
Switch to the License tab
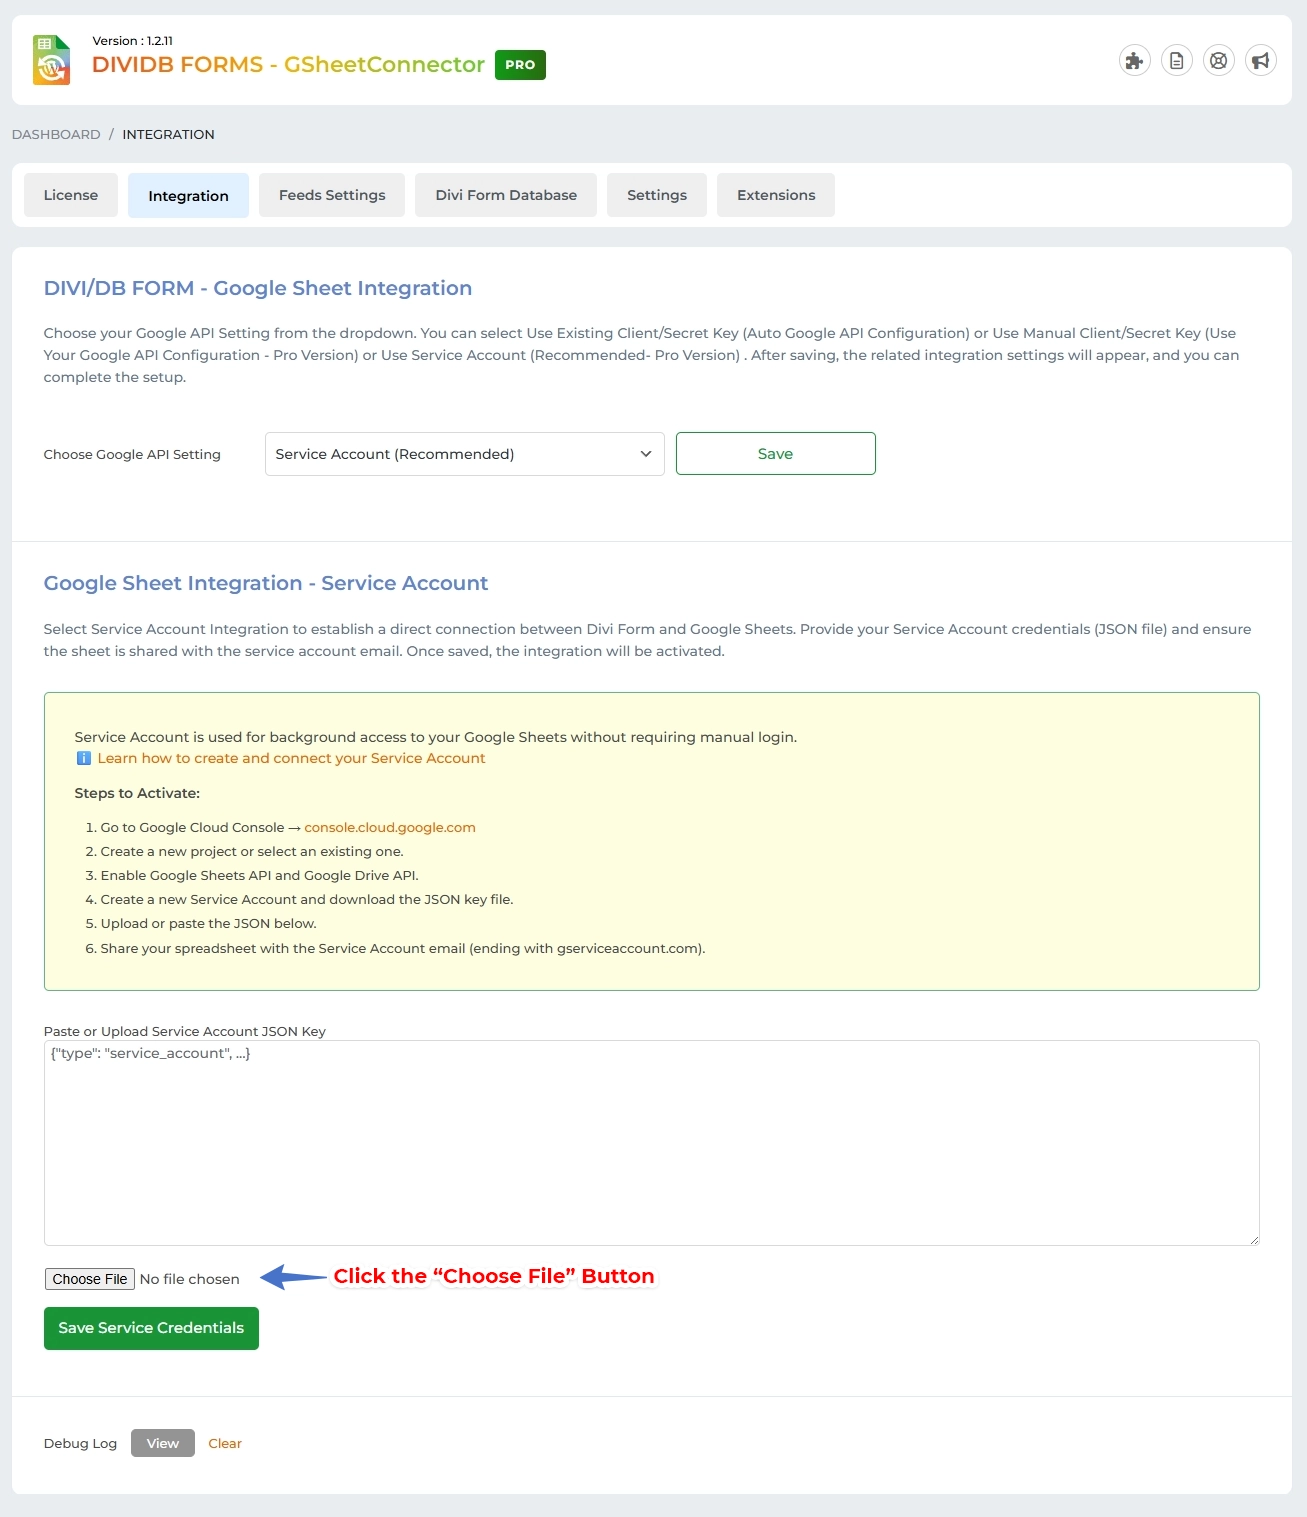click(70, 195)
